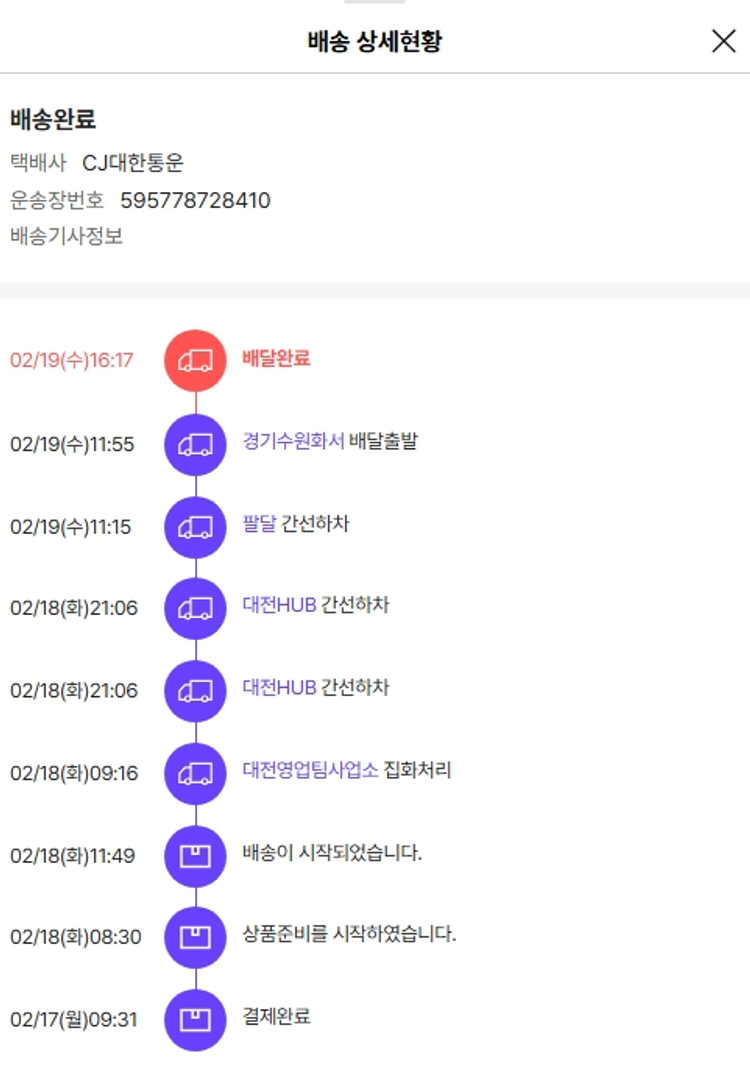Select the truck icon next to 팔달 간선하차
This screenshot has height=1074, width=750.
tap(195, 526)
